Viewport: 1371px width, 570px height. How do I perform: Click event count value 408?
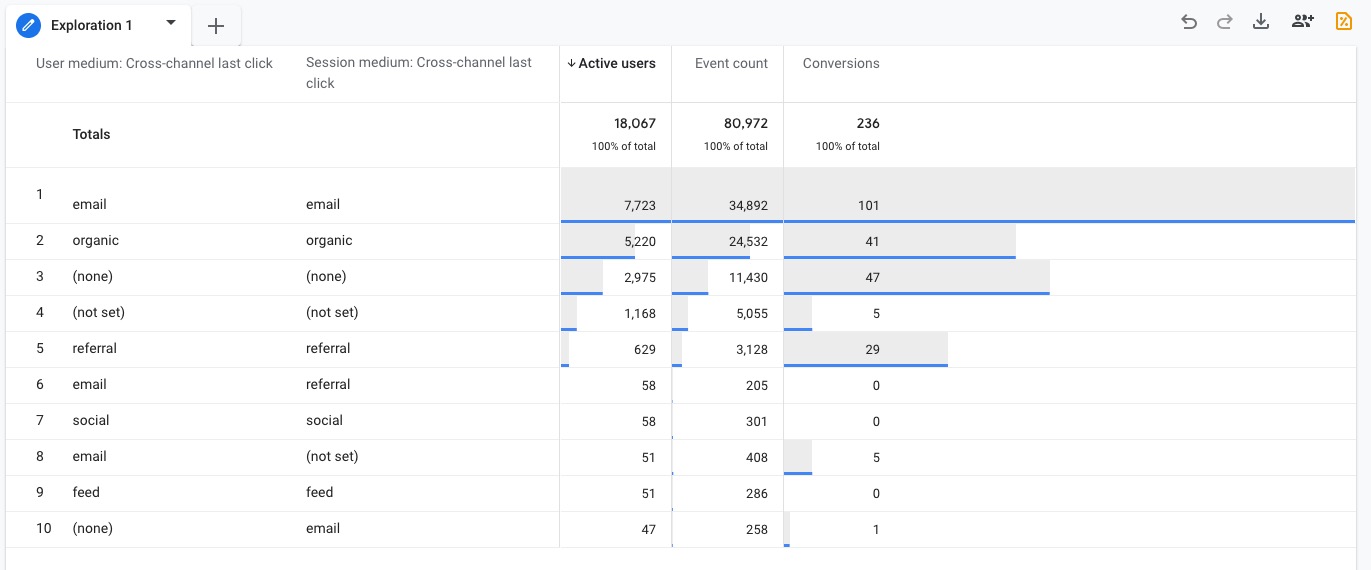pyautogui.click(x=757, y=457)
